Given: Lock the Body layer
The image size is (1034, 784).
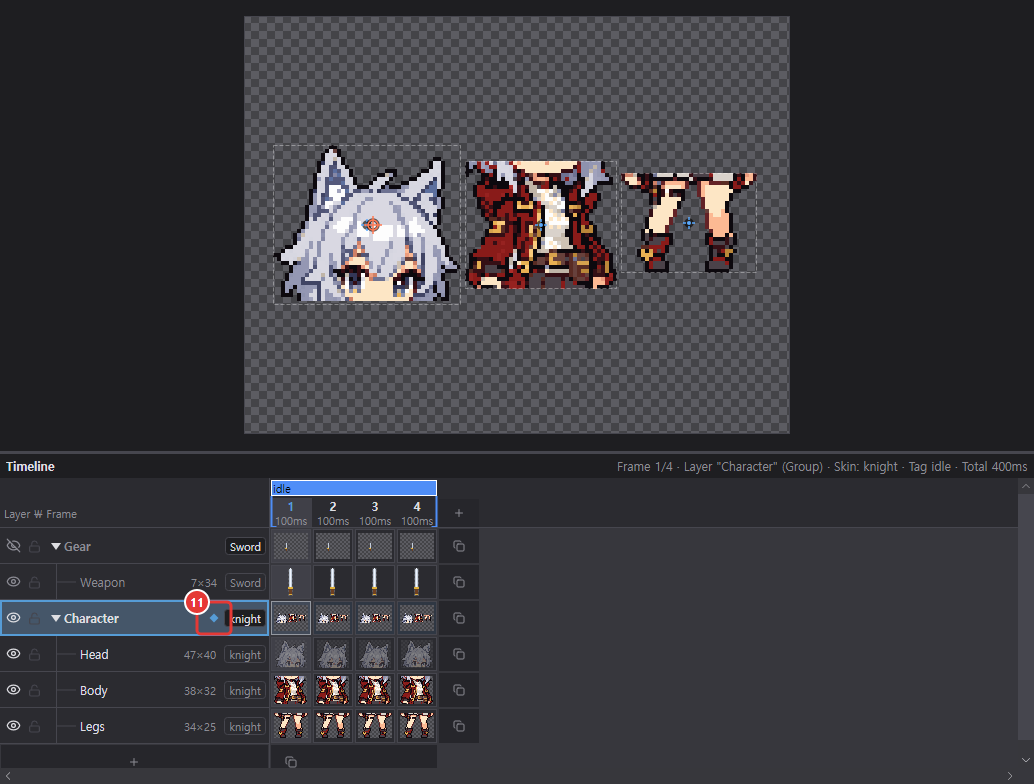Looking at the screenshot, I should (x=35, y=690).
